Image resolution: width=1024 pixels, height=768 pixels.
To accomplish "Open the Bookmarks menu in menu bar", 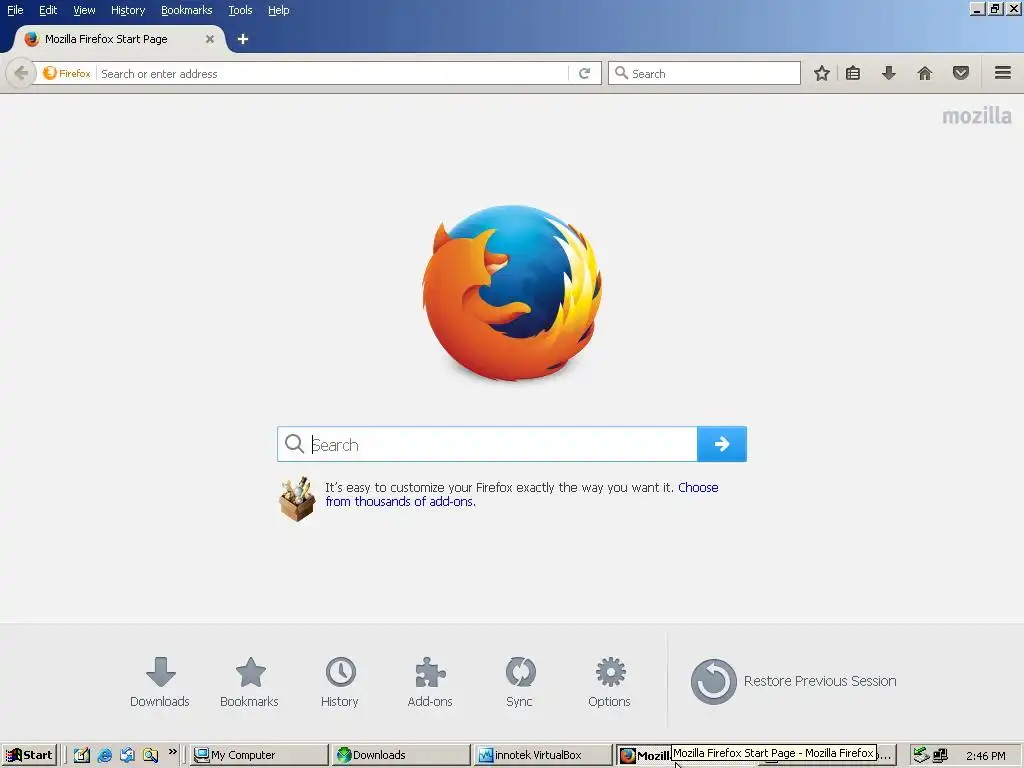I will [186, 10].
